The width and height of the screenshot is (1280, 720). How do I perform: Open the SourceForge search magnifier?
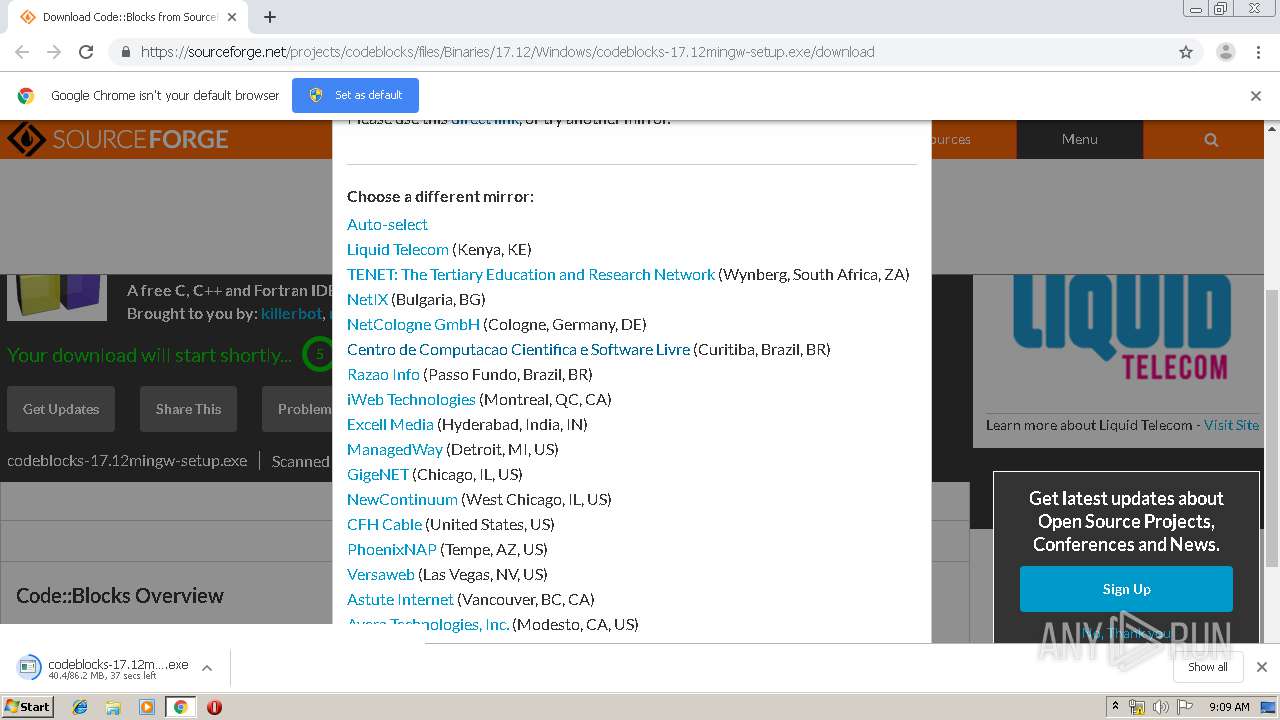[1211, 139]
